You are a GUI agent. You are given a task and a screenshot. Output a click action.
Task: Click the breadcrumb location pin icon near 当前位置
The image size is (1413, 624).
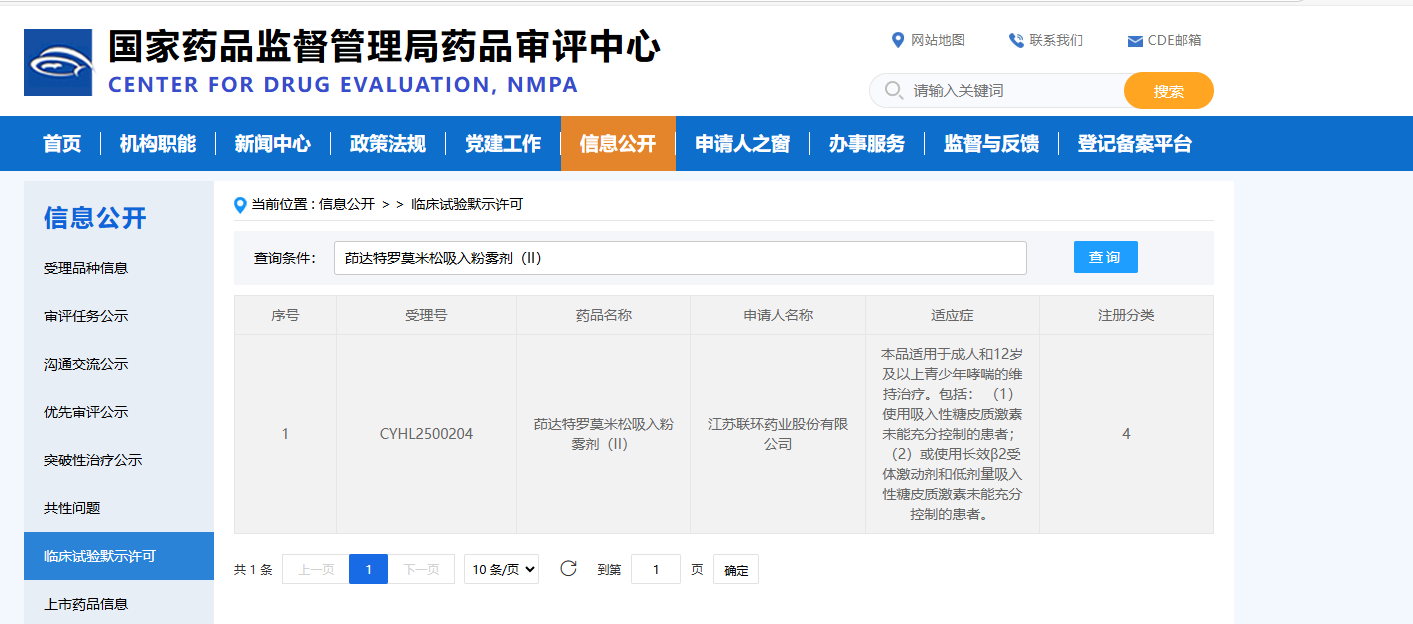(238, 205)
